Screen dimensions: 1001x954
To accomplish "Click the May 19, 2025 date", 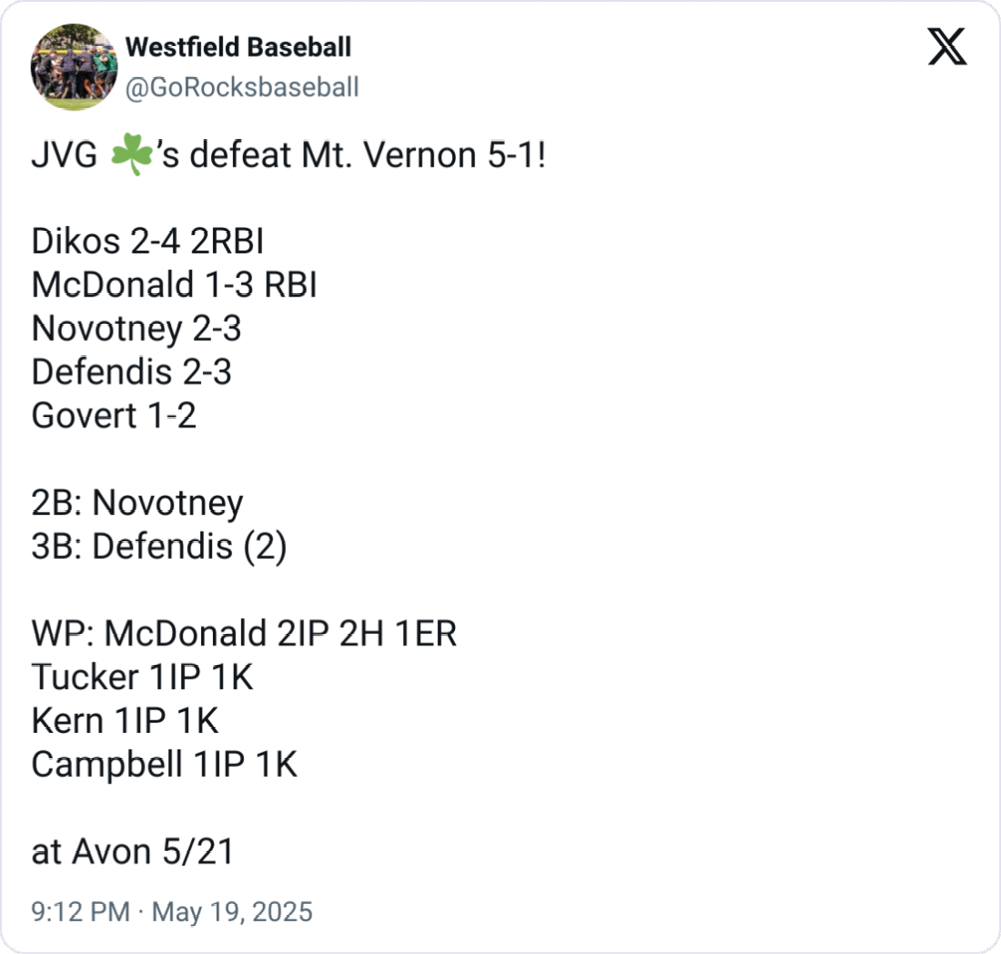I will [x=232, y=912].
